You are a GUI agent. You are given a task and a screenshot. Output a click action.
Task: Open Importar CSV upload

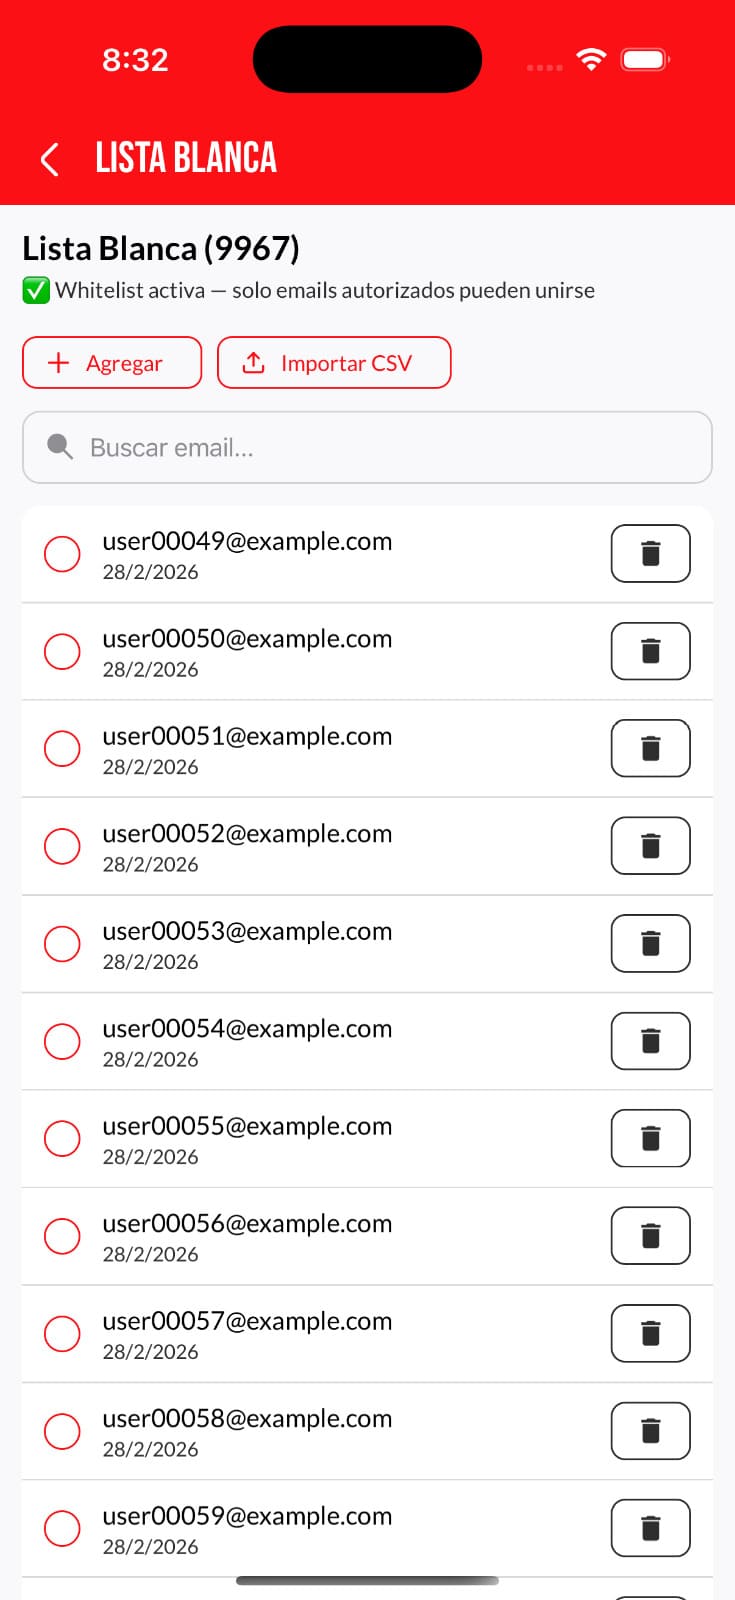coord(334,363)
